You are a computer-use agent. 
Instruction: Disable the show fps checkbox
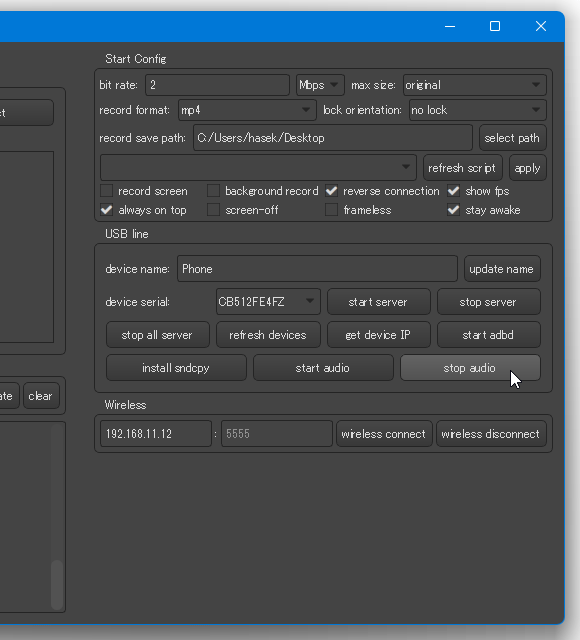click(453, 191)
